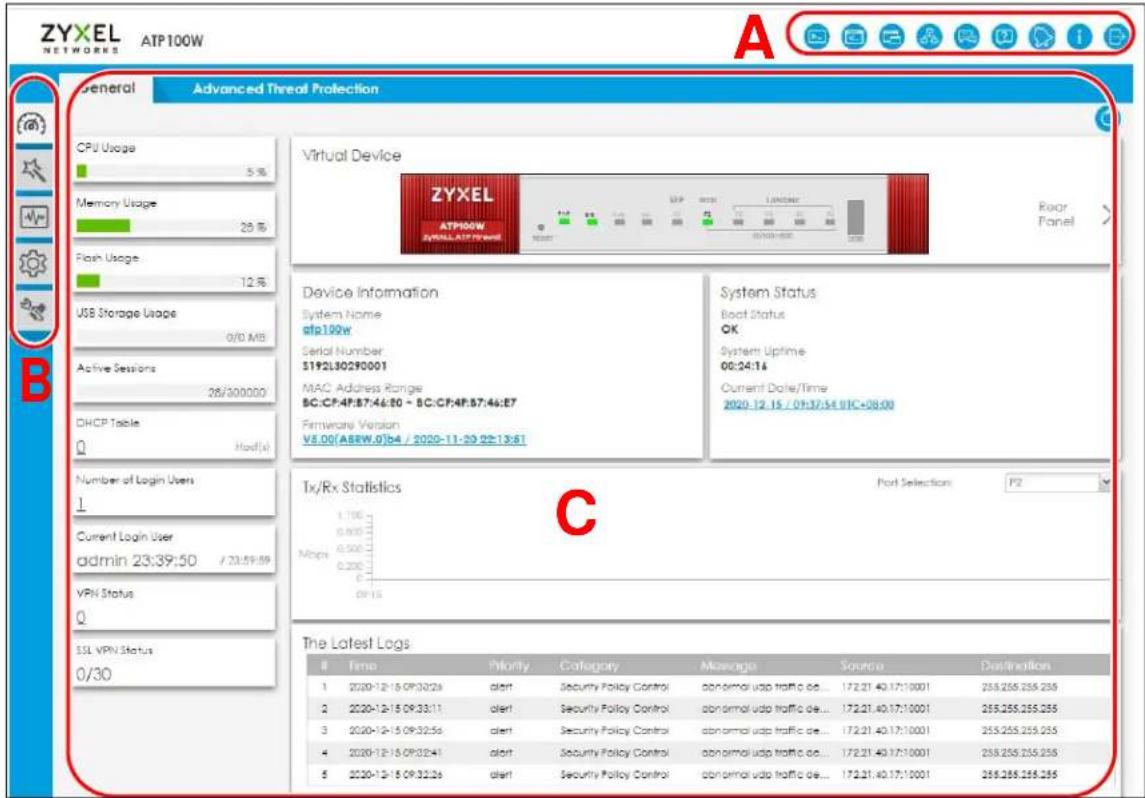Select log row 5 at 09:32:26

coord(708,774)
